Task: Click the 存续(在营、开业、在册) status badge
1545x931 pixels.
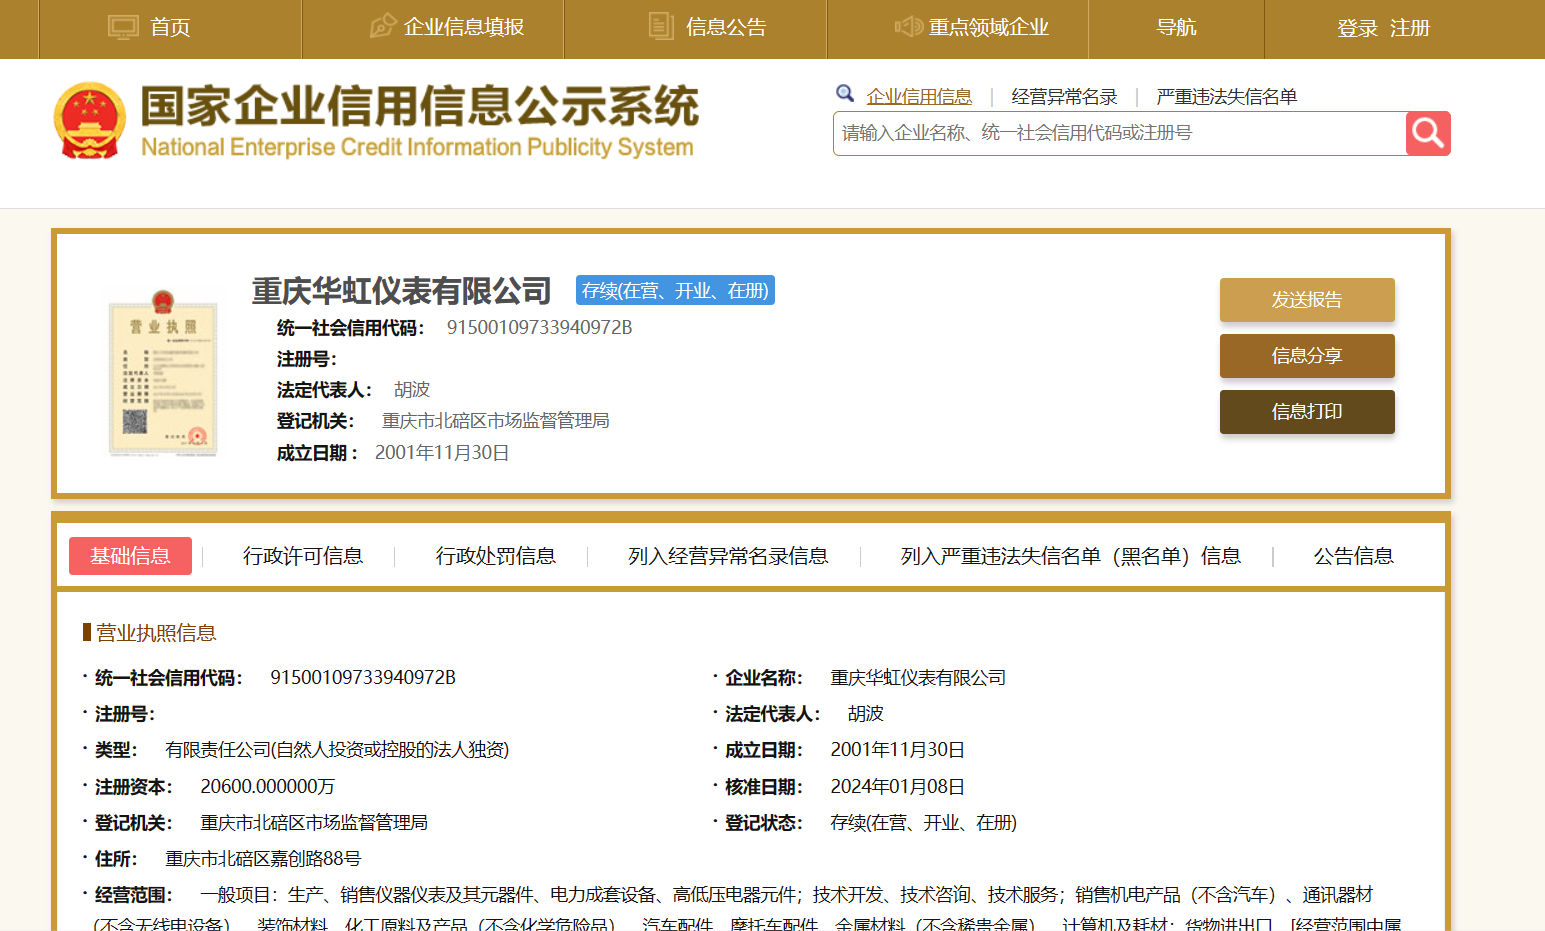Action: [675, 290]
